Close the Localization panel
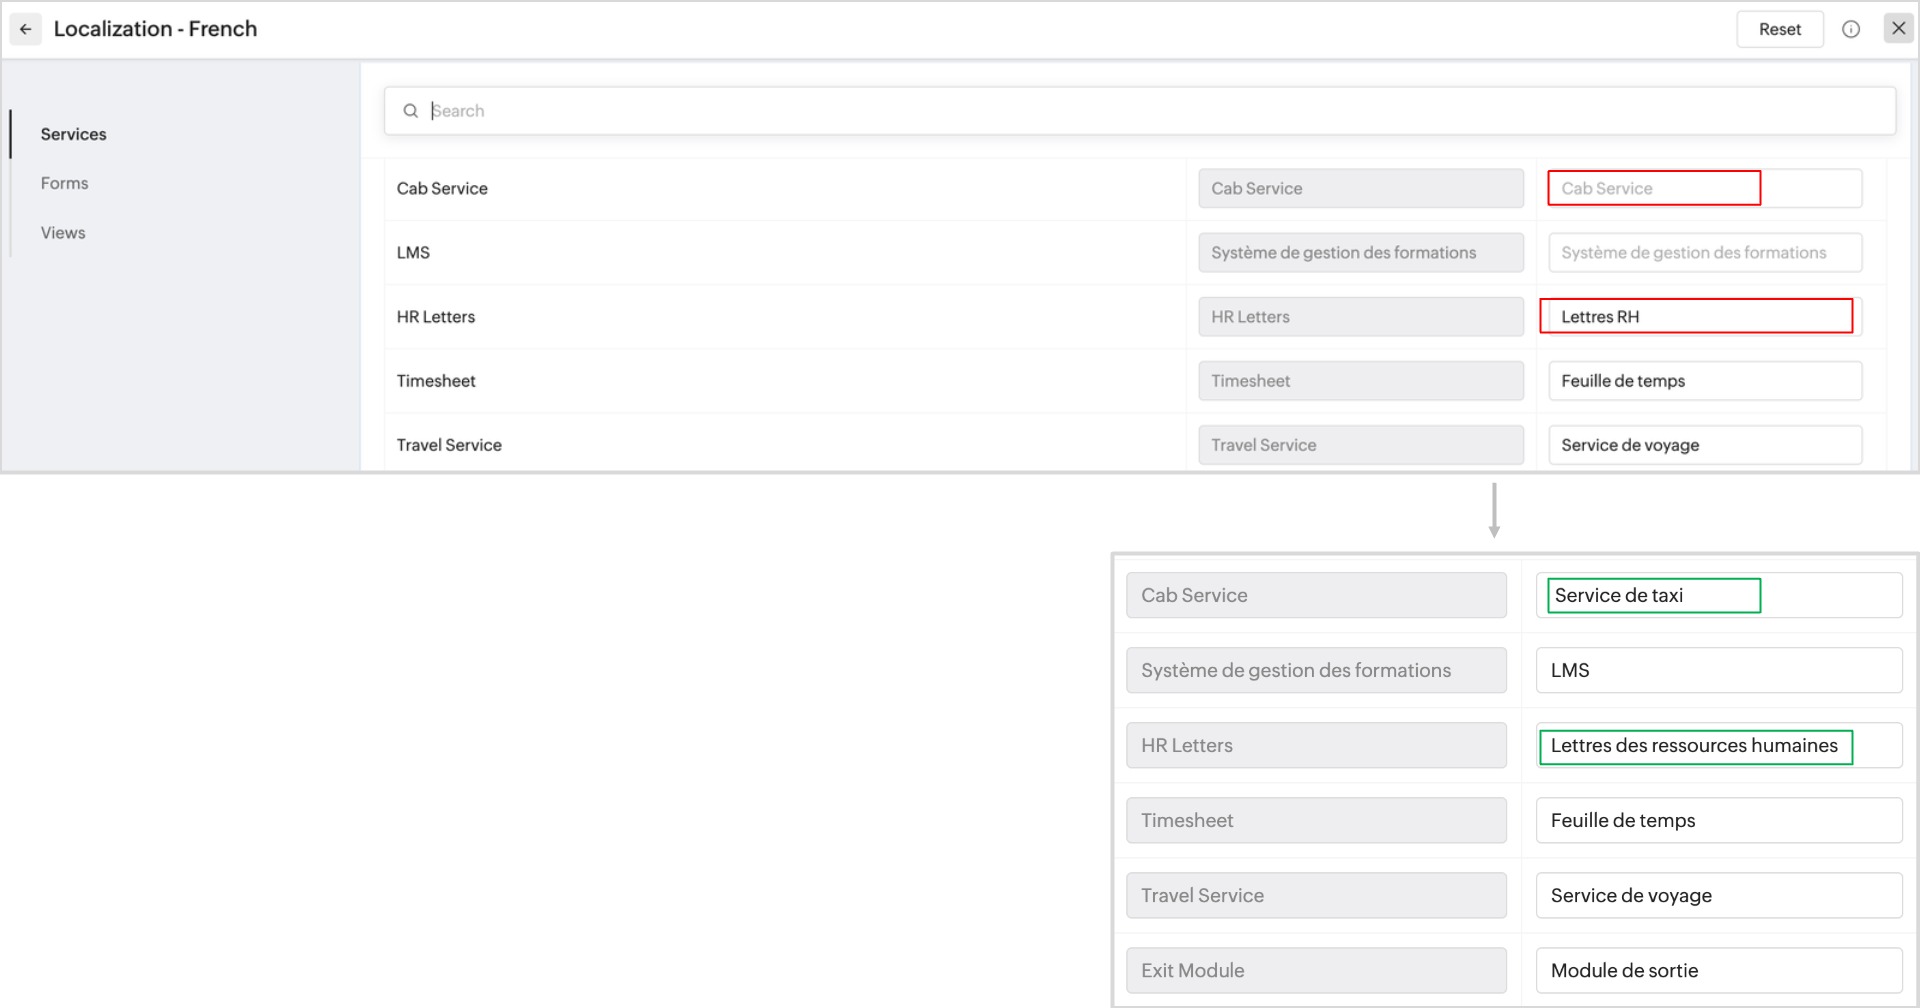1920x1008 pixels. [x=1898, y=28]
